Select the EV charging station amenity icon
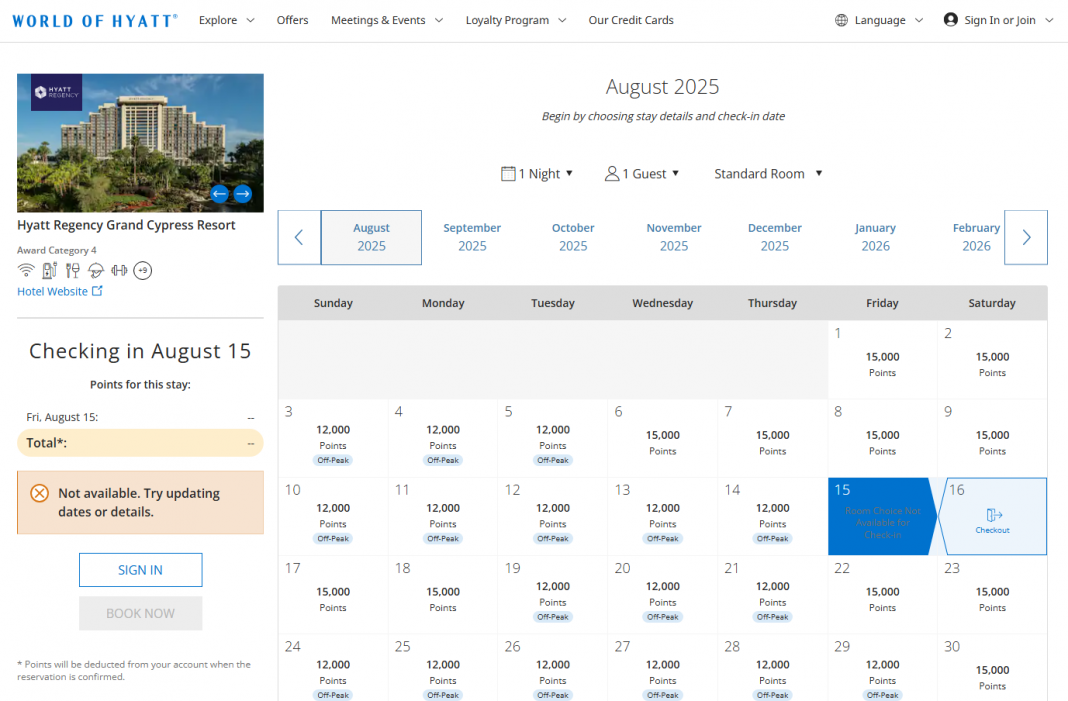Image resolution: width=1068 pixels, height=701 pixels. (49, 270)
